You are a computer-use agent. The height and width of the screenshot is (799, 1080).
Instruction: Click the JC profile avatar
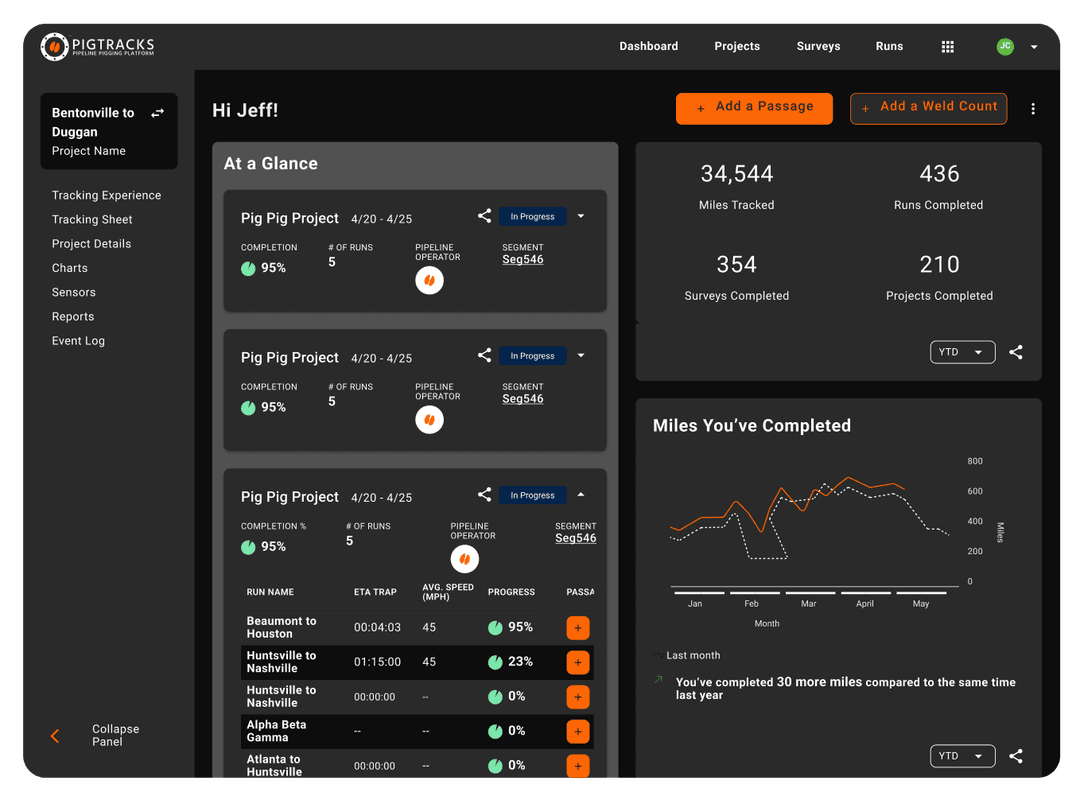pyautogui.click(x=1004, y=46)
